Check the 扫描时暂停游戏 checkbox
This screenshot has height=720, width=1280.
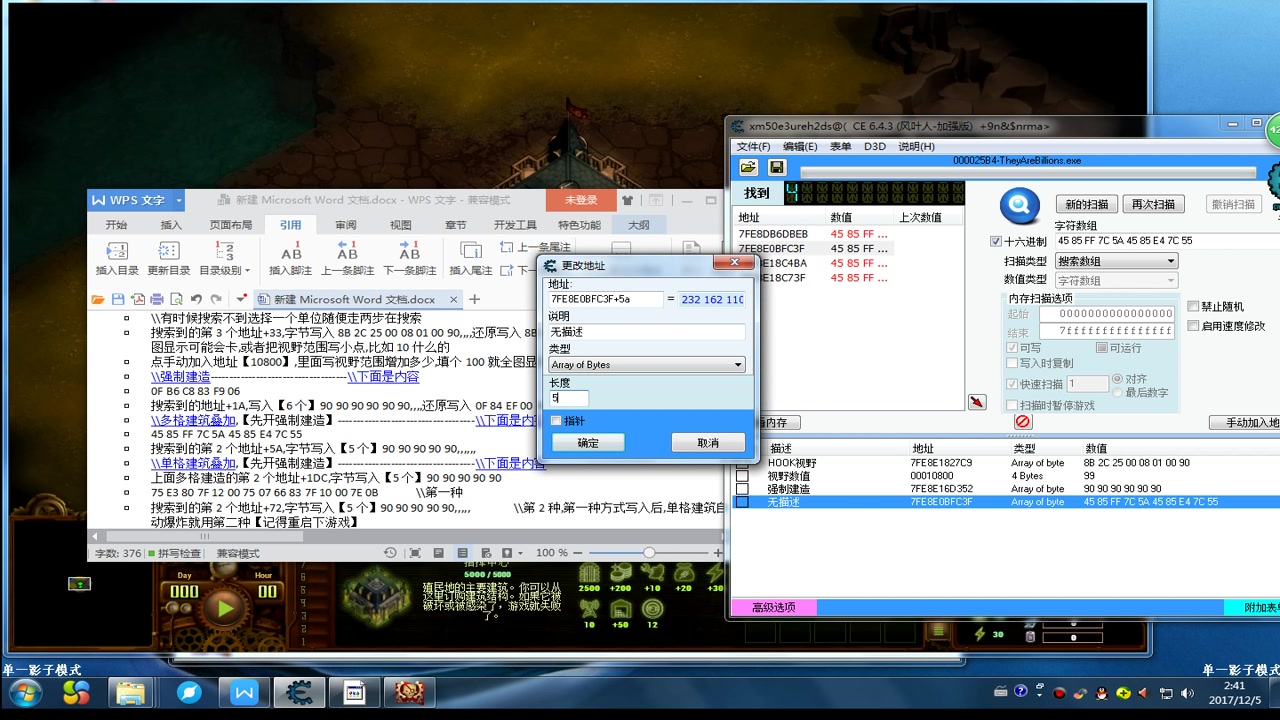[x=1012, y=405]
